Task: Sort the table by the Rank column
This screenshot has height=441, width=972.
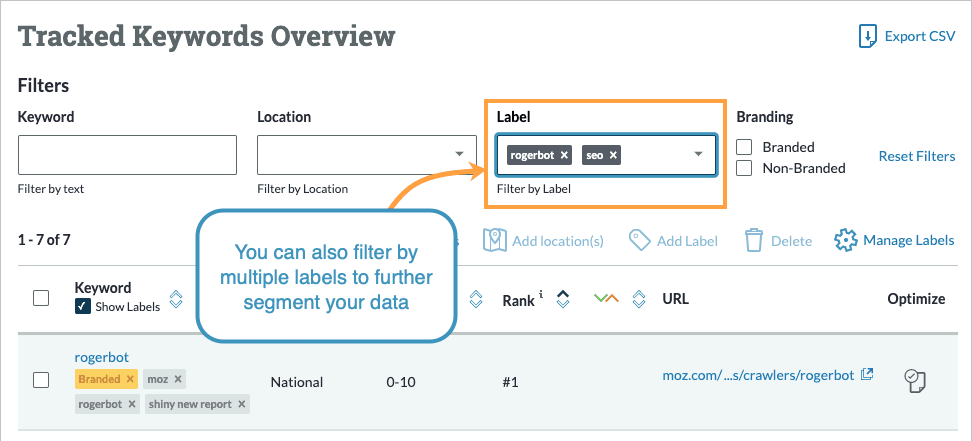Action: [563, 299]
